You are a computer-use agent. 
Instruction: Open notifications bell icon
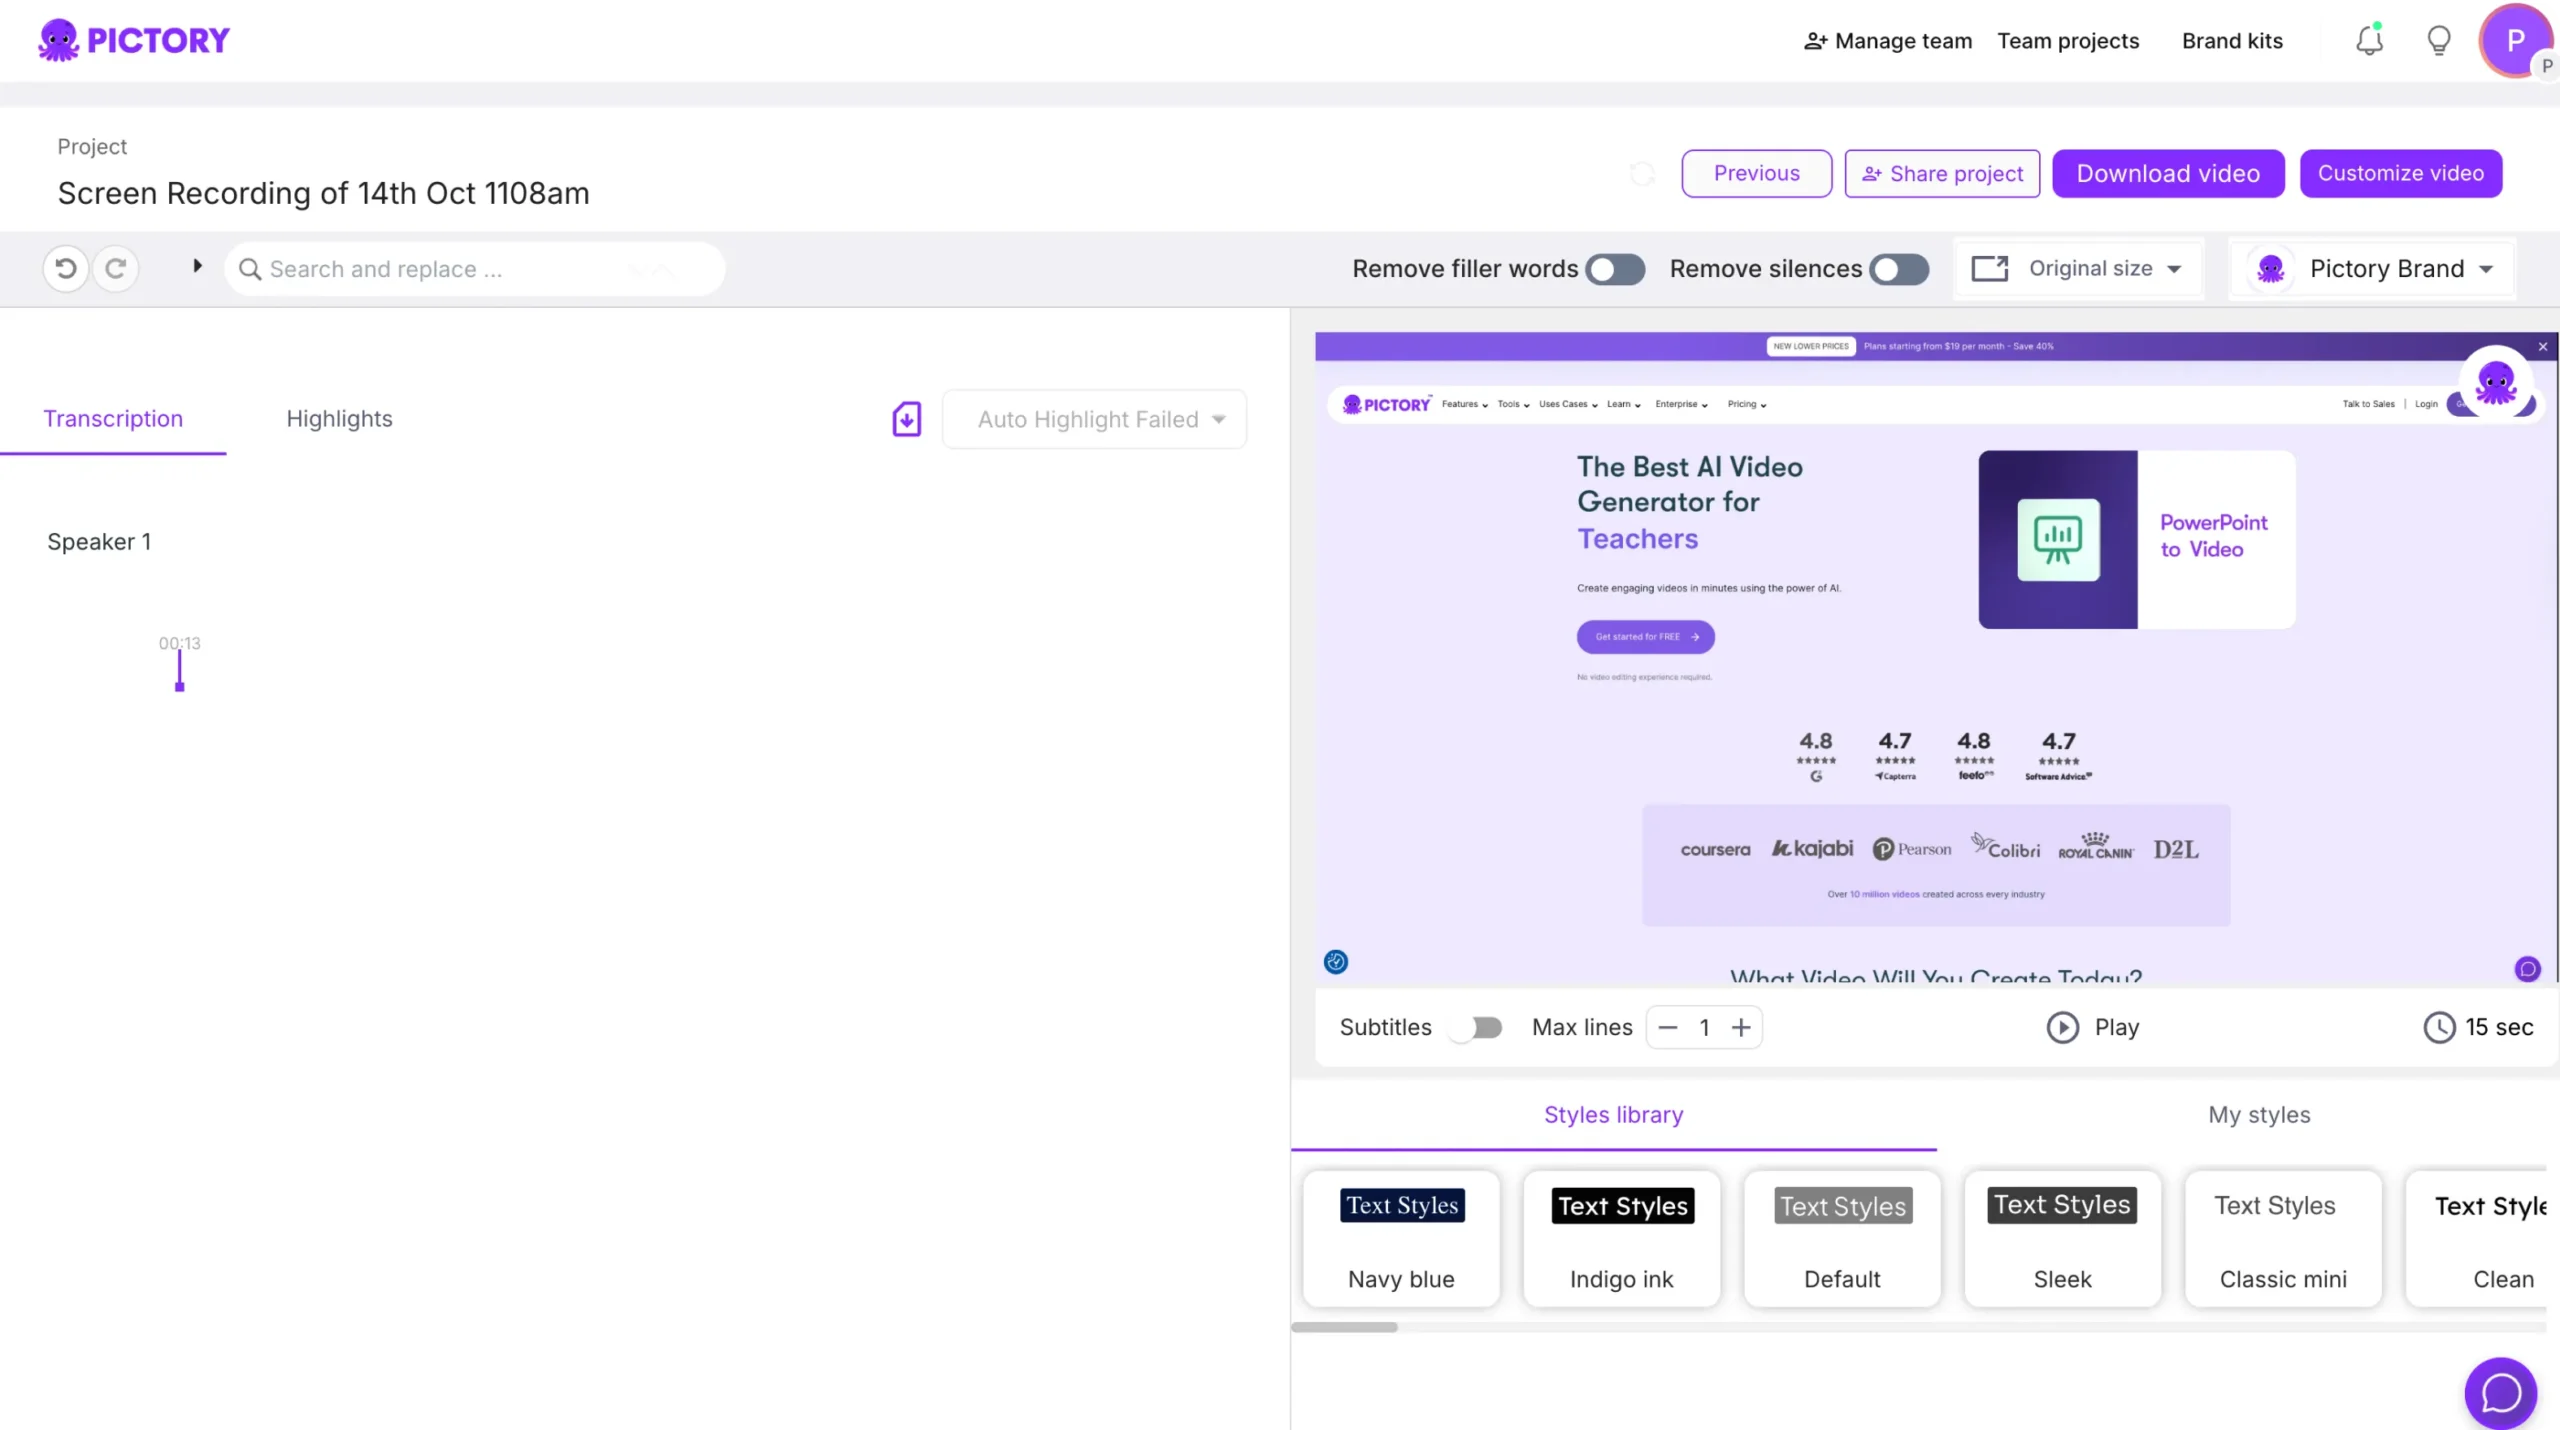pos(2369,41)
